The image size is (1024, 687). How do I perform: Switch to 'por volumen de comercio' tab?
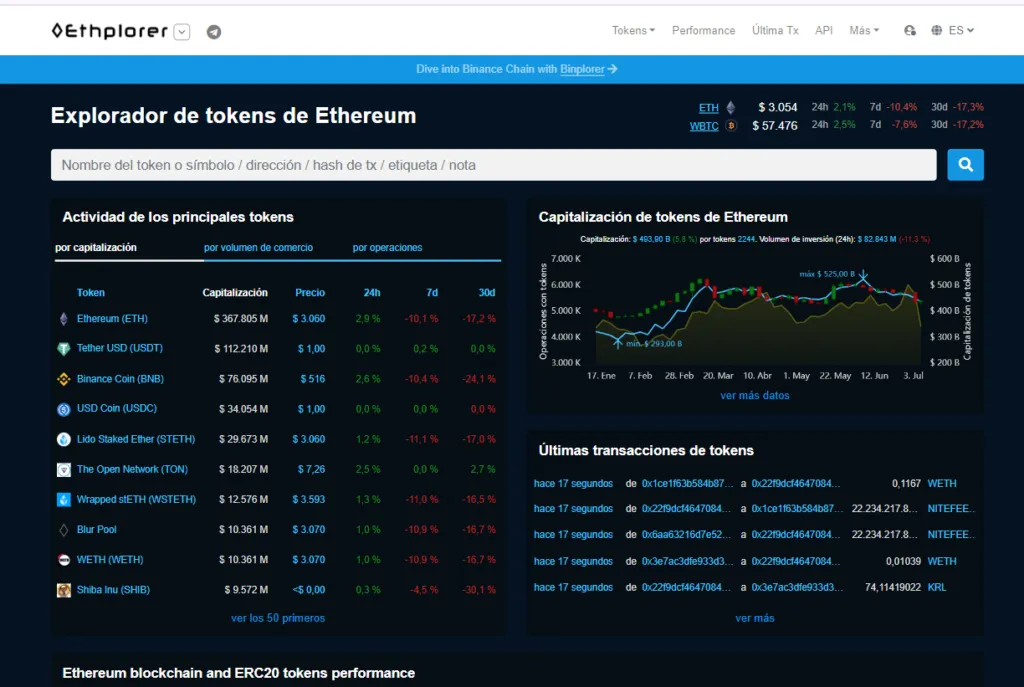258,248
